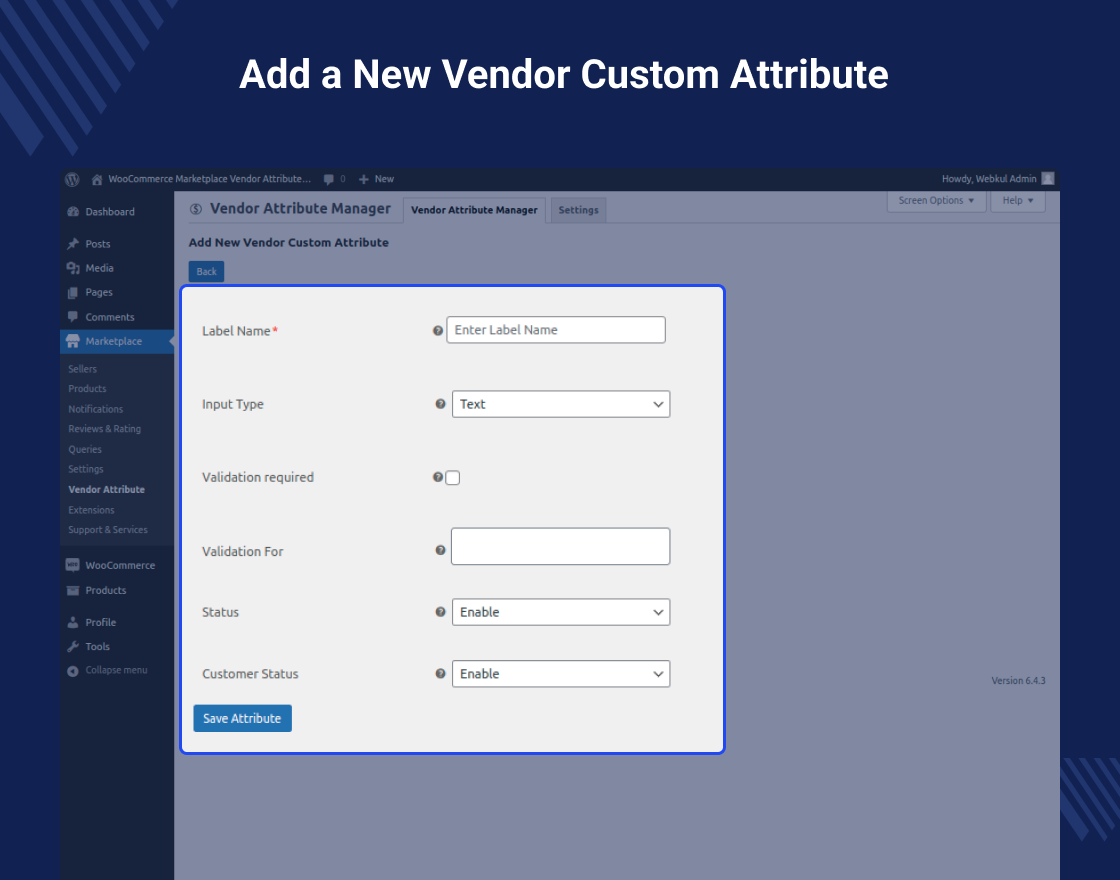Click the plus New icon in admin bar
Viewport: 1120px width, 880px height.
point(364,179)
